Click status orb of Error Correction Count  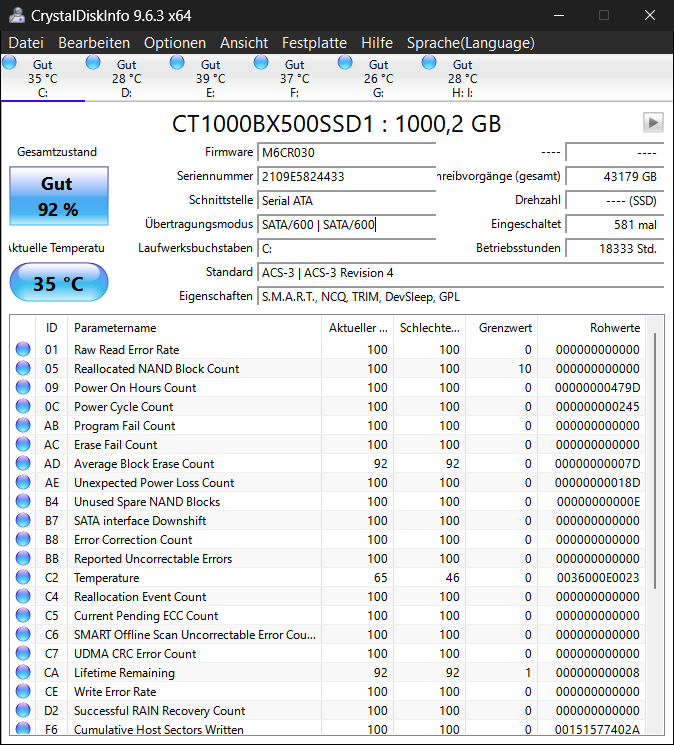23,539
